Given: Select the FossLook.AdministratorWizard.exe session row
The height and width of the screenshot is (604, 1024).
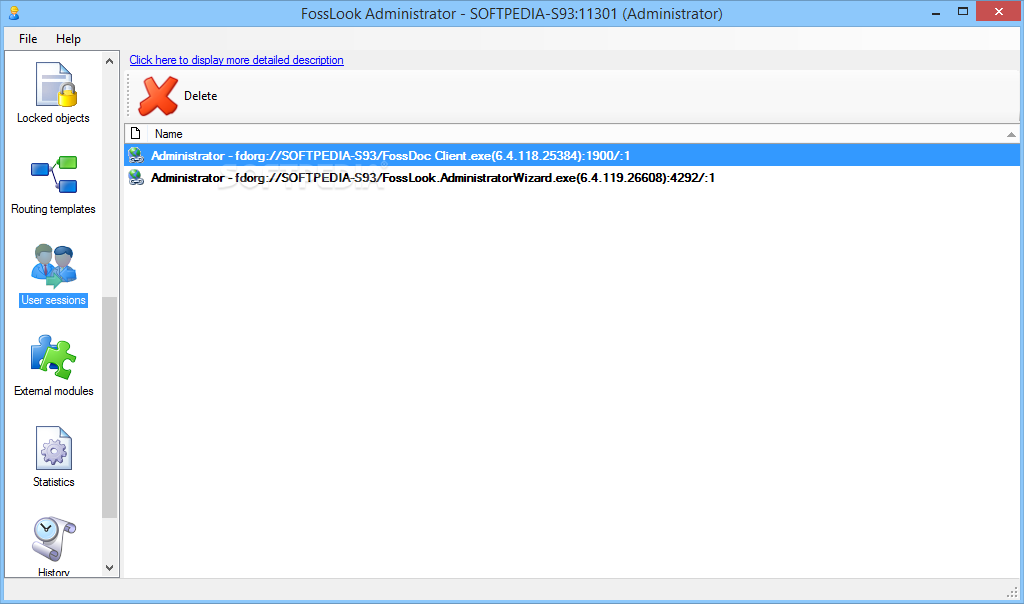Looking at the screenshot, I should 572,178.
